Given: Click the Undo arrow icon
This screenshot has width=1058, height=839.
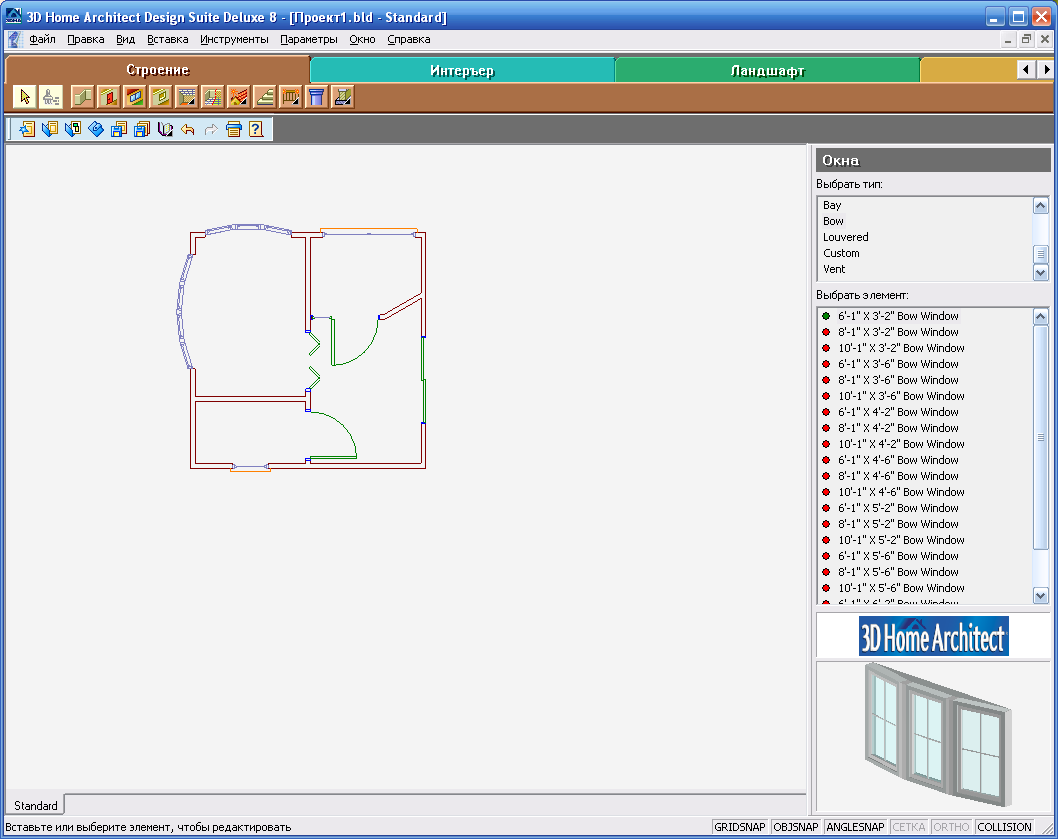Looking at the screenshot, I should pyautogui.click(x=188, y=129).
